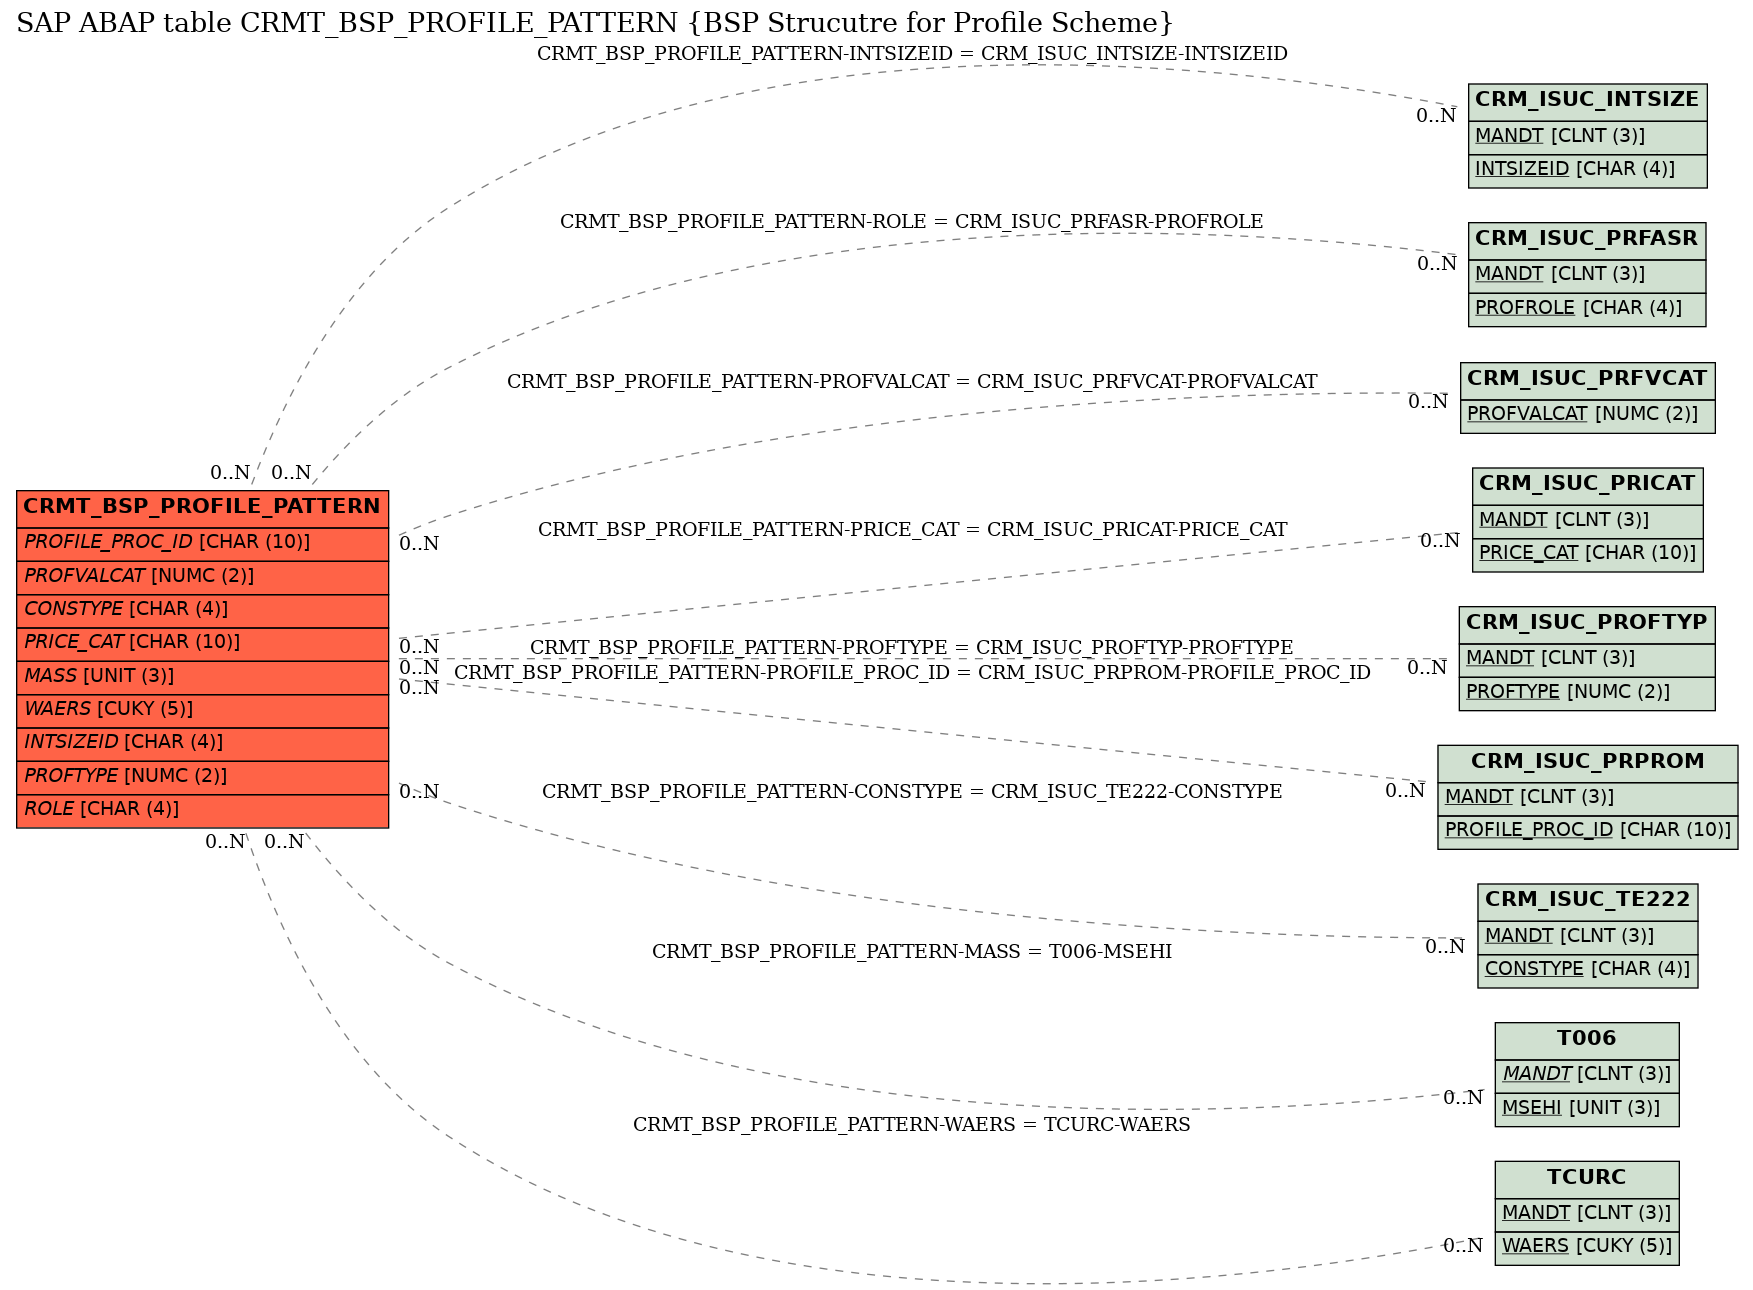This screenshot has height=1290, width=1753.
Task: Click the MASS = T006-MSEHI relation label
Action: click(912, 952)
